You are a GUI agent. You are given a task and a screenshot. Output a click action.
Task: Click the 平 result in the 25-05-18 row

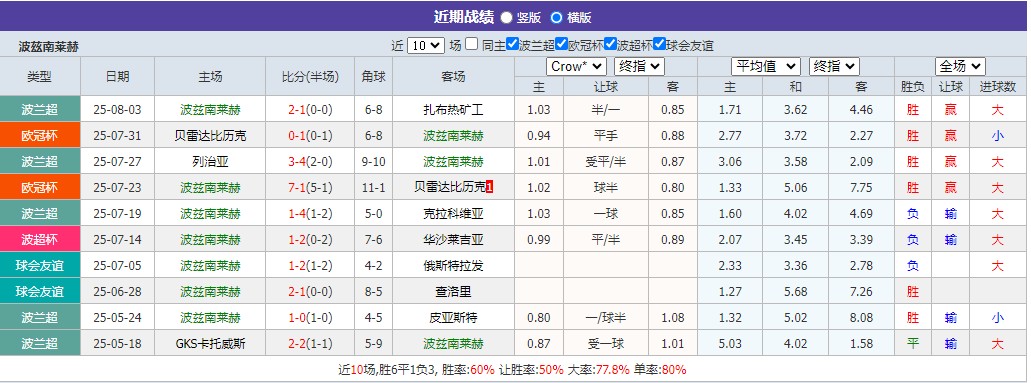913,344
